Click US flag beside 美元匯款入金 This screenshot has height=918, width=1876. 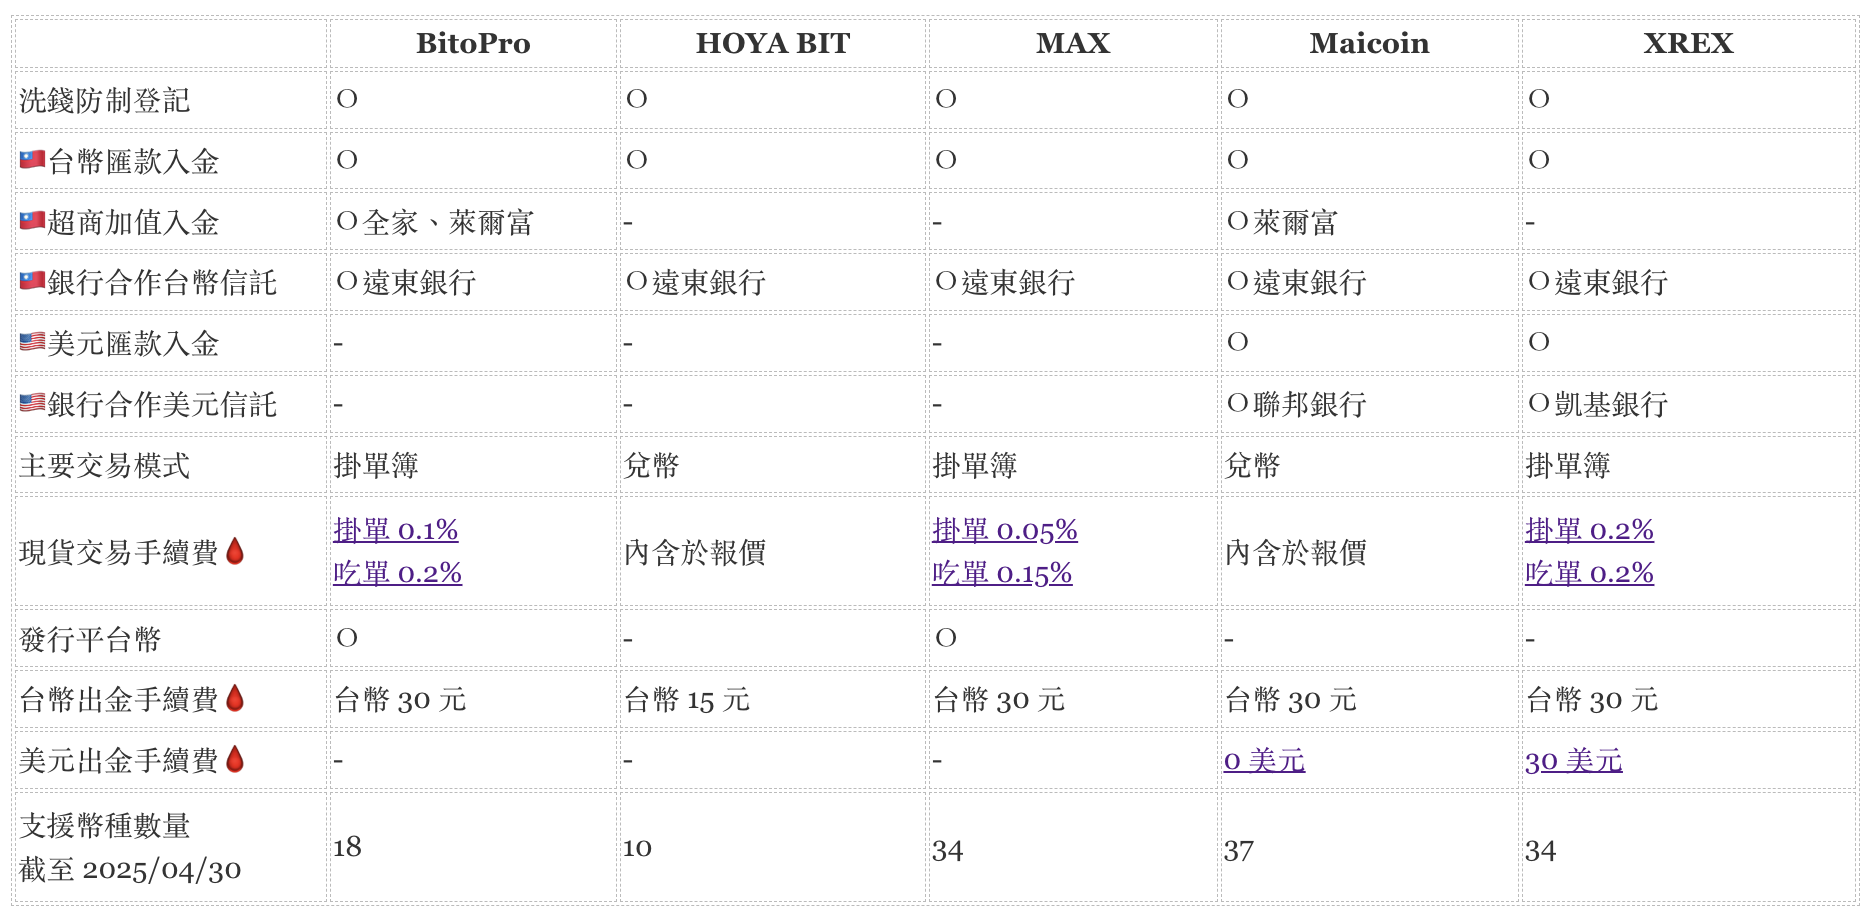point(32,342)
